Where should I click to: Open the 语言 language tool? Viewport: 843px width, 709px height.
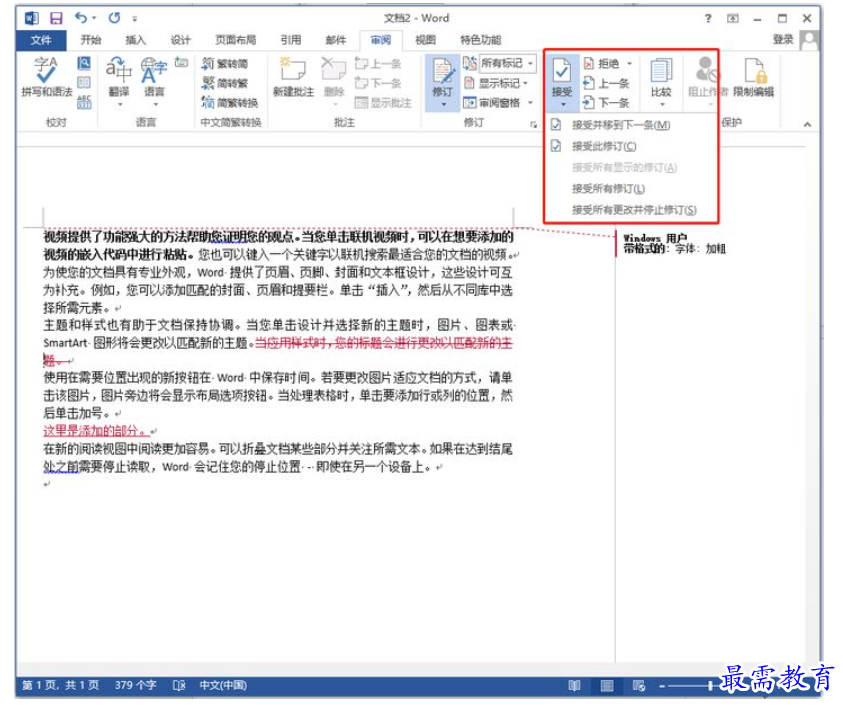[x=154, y=77]
